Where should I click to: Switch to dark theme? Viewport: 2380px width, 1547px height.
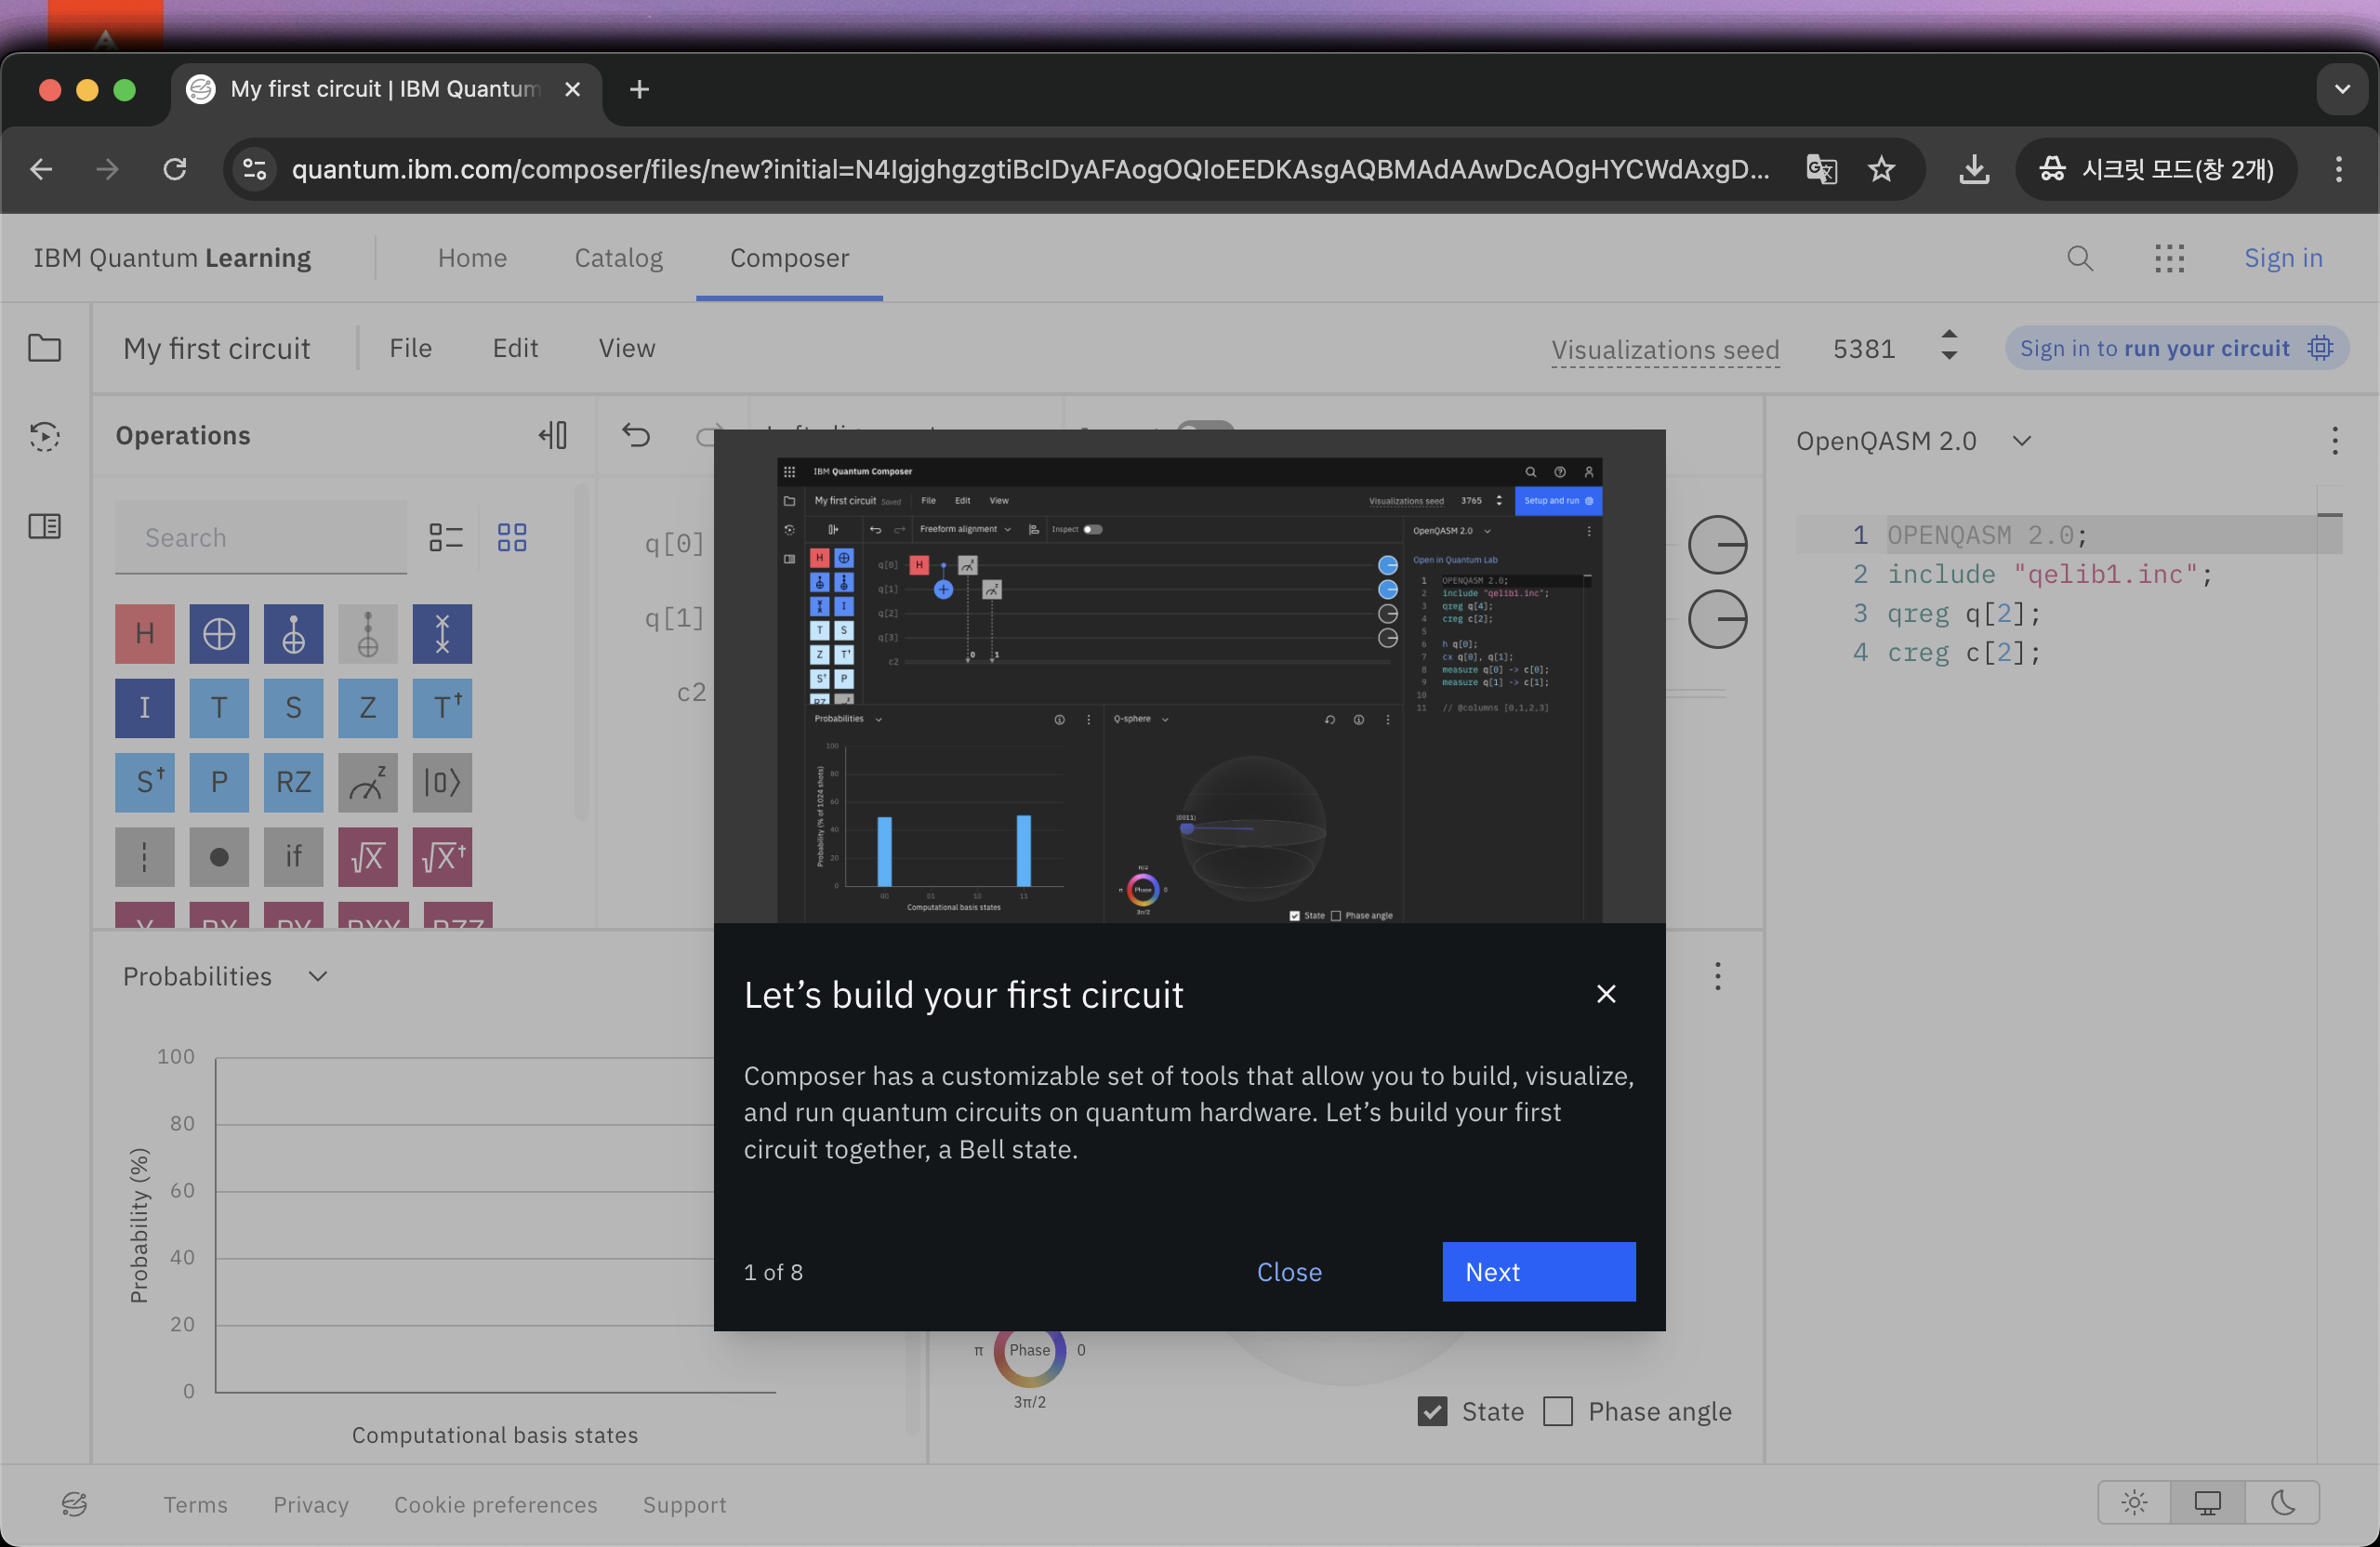pyautogui.click(x=2282, y=1502)
